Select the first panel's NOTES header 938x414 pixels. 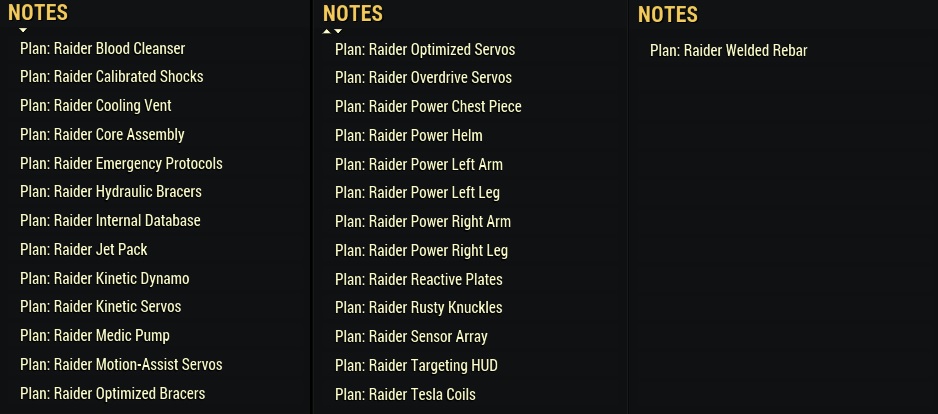[38, 12]
